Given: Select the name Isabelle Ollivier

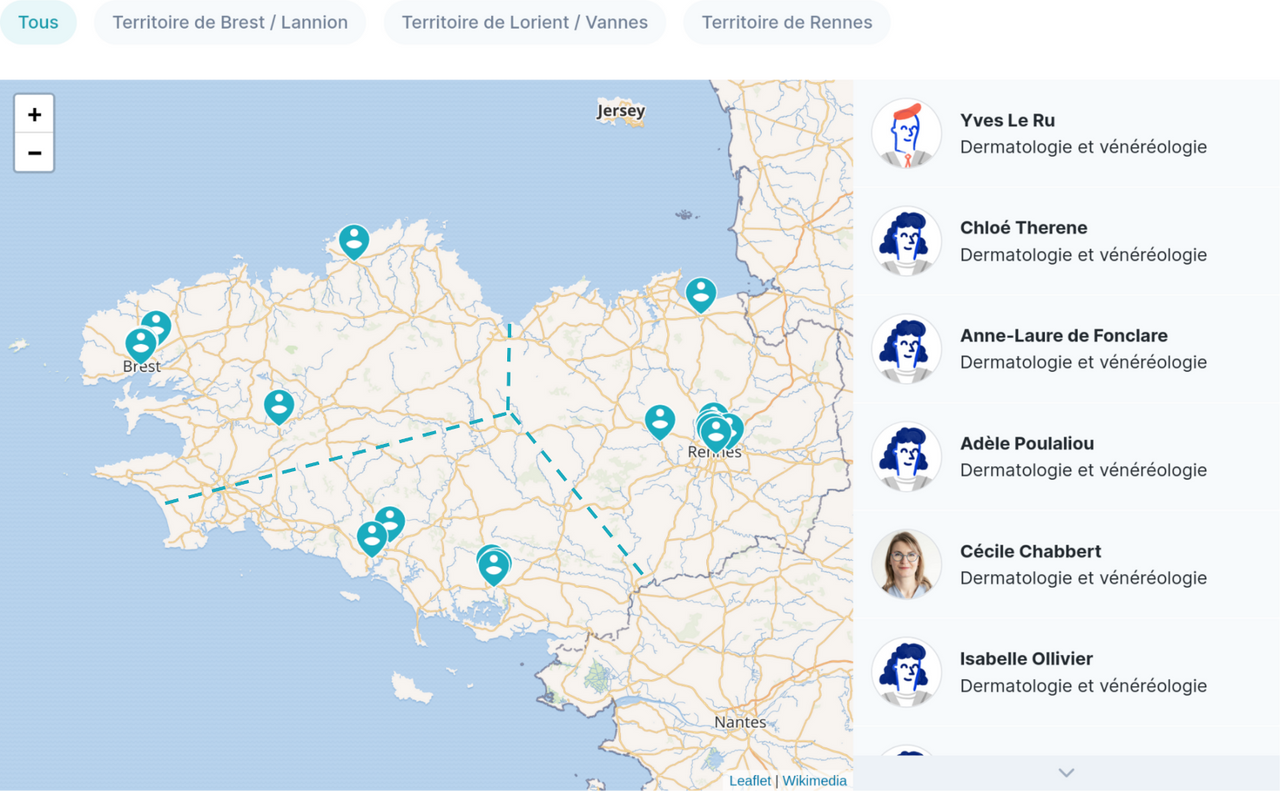Looking at the screenshot, I should (1026, 659).
